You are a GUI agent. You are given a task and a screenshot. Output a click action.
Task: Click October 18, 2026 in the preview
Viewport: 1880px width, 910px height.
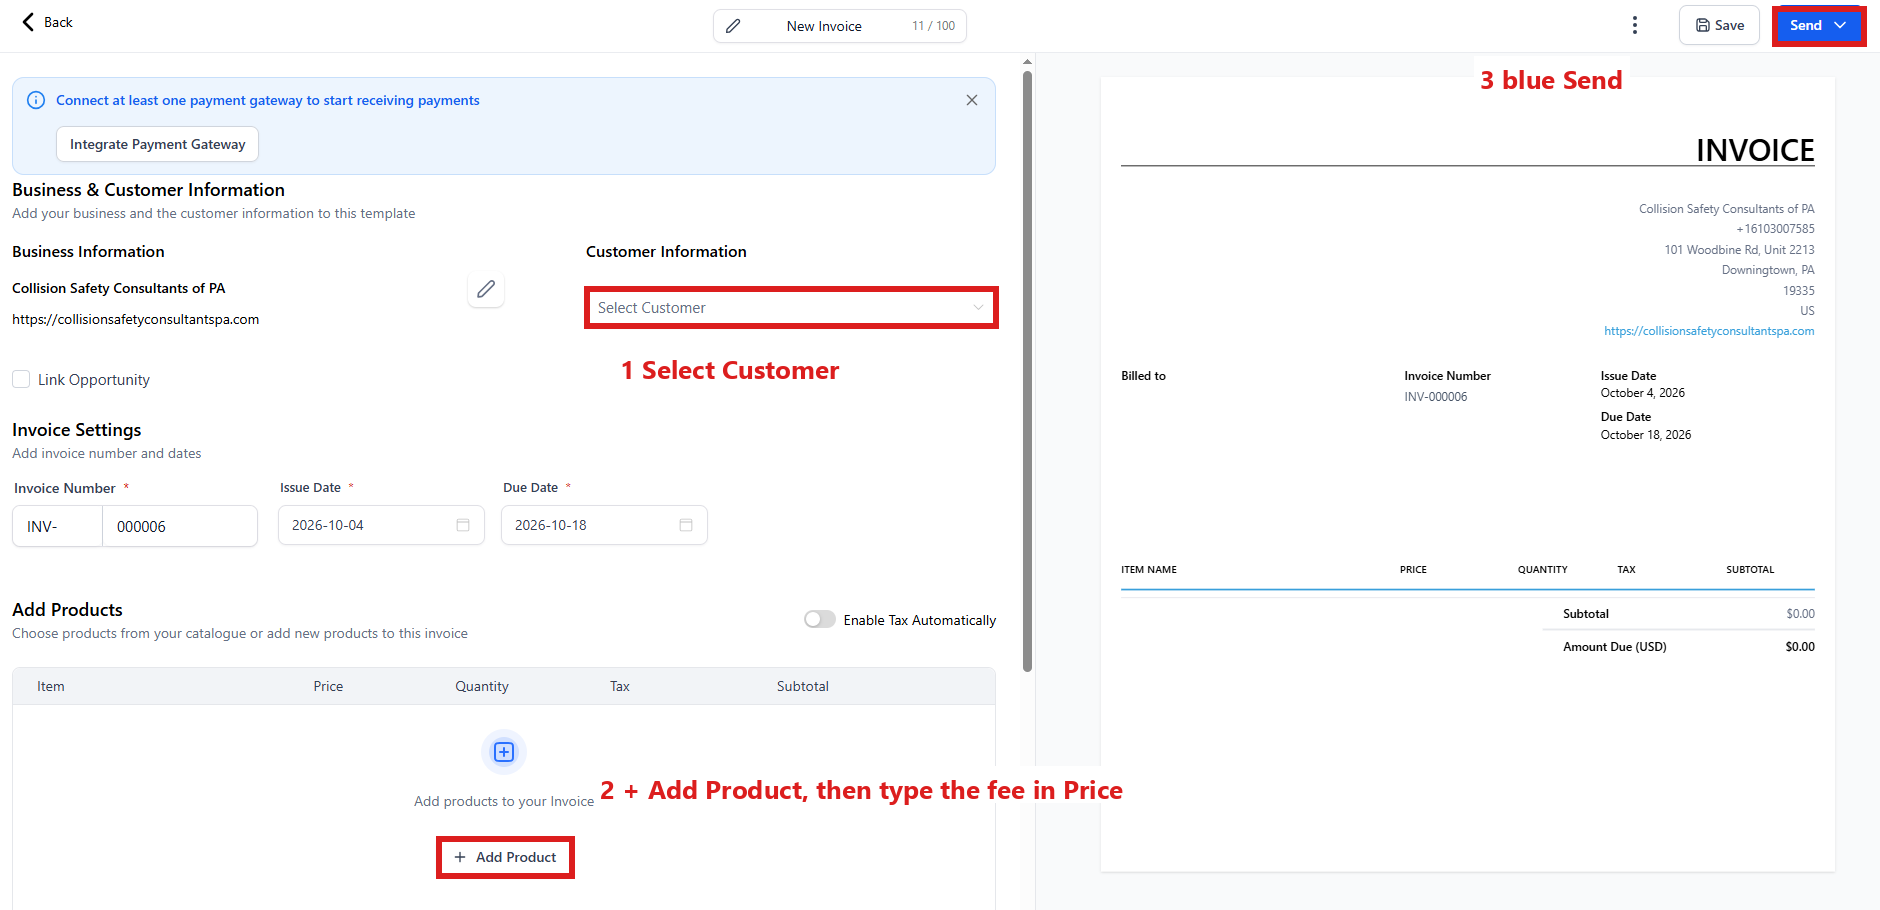pos(1646,435)
